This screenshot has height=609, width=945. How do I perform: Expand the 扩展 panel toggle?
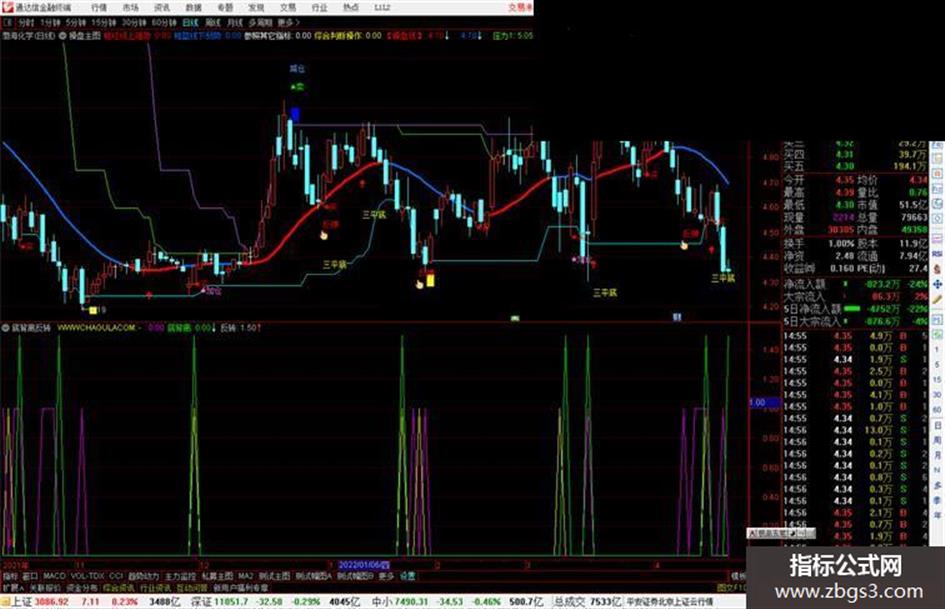13,587
